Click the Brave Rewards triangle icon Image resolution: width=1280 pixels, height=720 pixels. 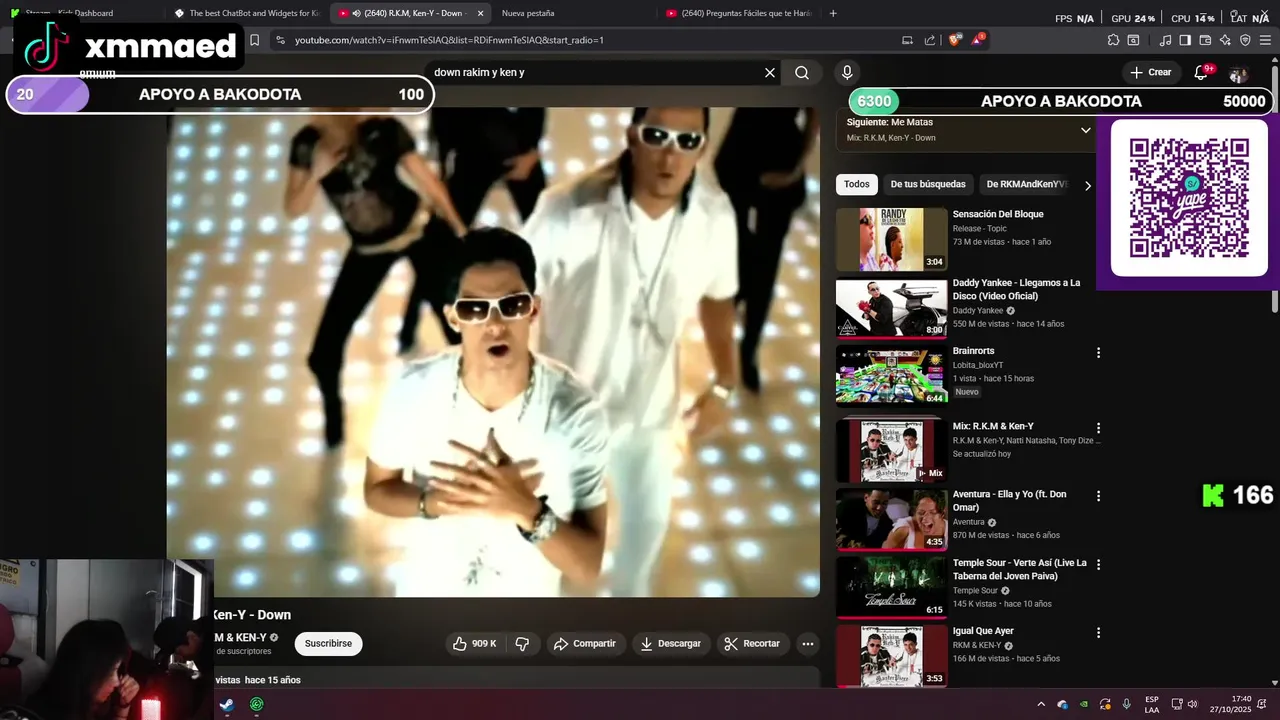click(x=977, y=40)
